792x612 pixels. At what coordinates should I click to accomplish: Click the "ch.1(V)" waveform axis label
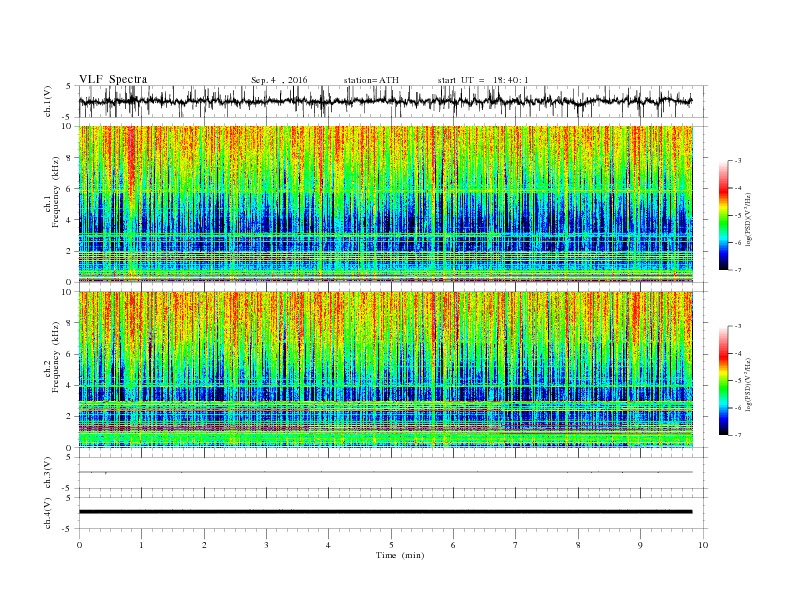[48, 101]
